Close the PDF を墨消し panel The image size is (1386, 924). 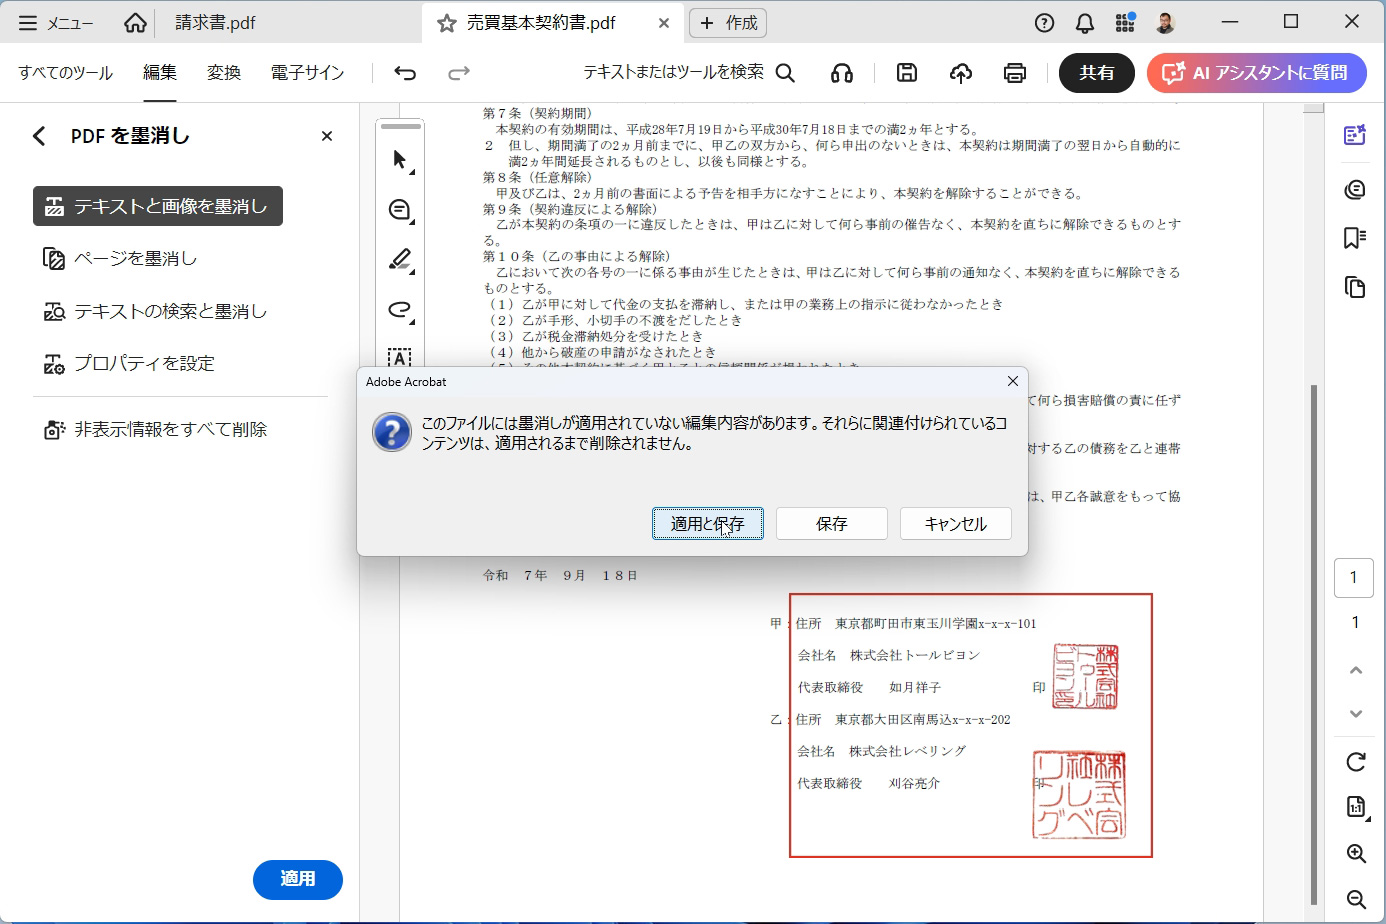pyautogui.click(x=327, y=136)
